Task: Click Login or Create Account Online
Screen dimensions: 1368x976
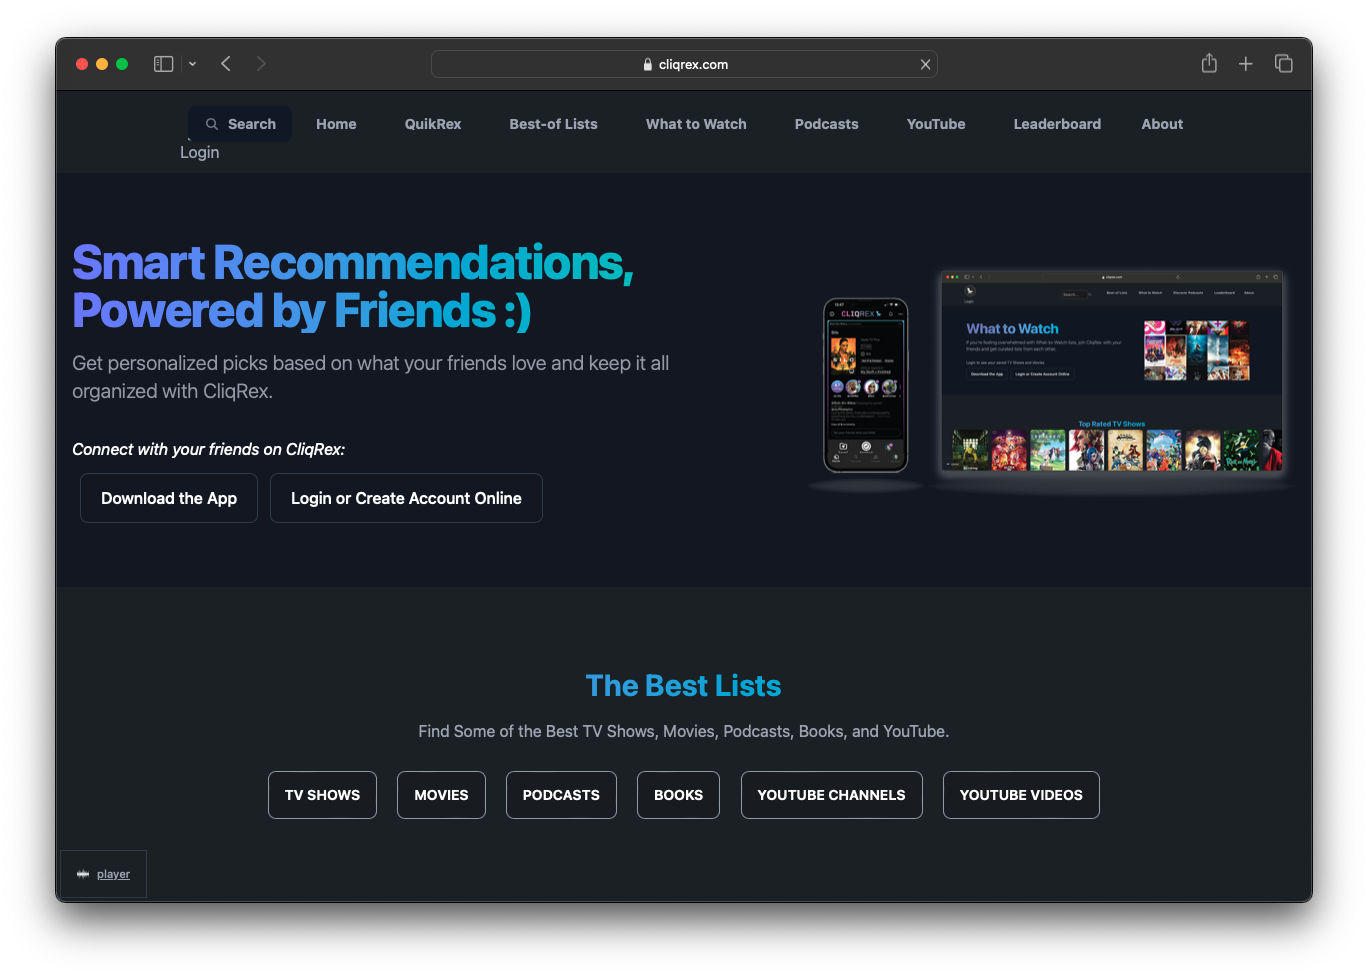Action: pos(406,498)
